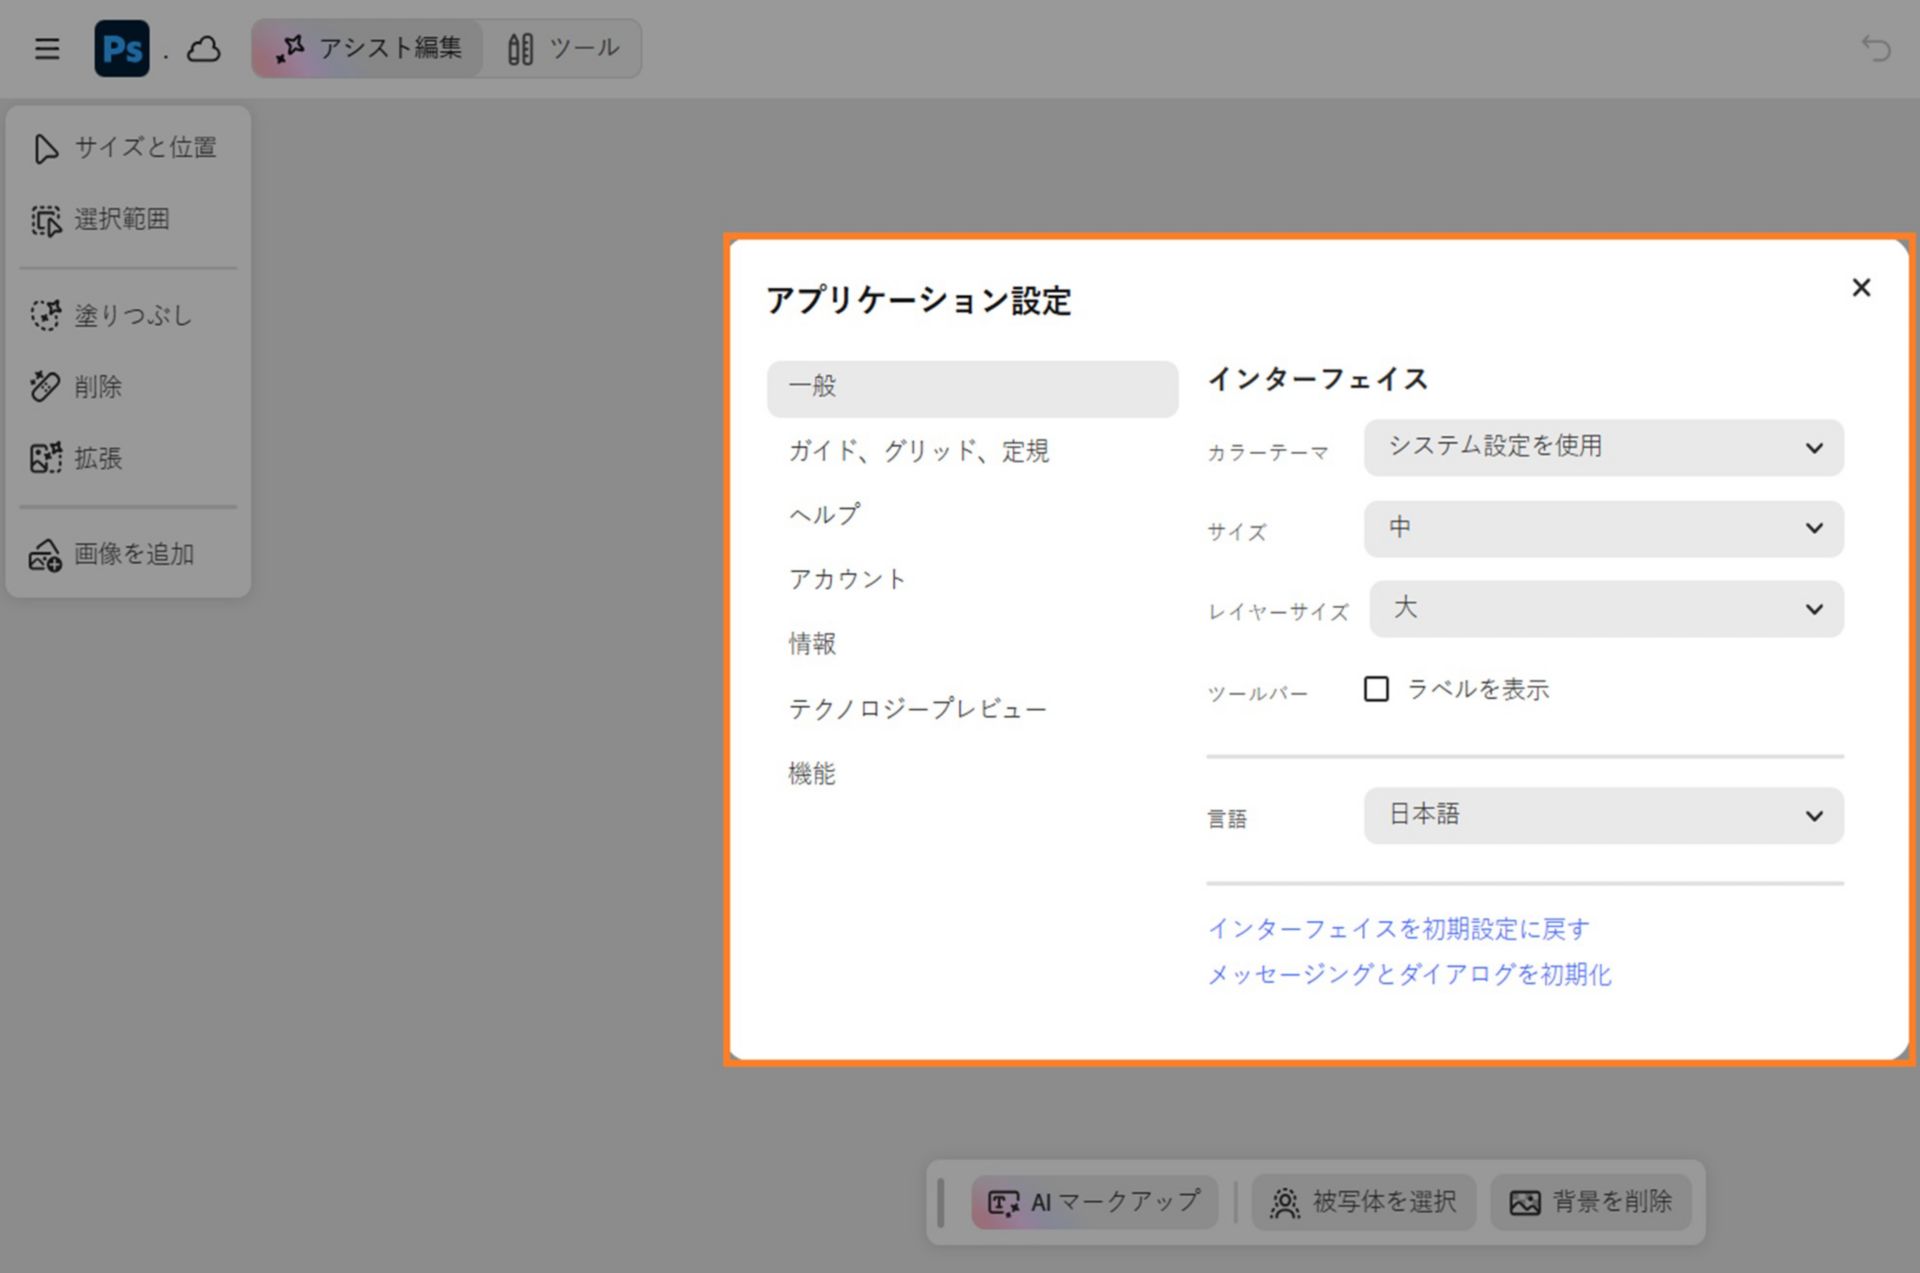Screen dimensions: 1920x1273
Task: Click メッセージングとダイアログを初期化 link
Action: point(1409,974)
